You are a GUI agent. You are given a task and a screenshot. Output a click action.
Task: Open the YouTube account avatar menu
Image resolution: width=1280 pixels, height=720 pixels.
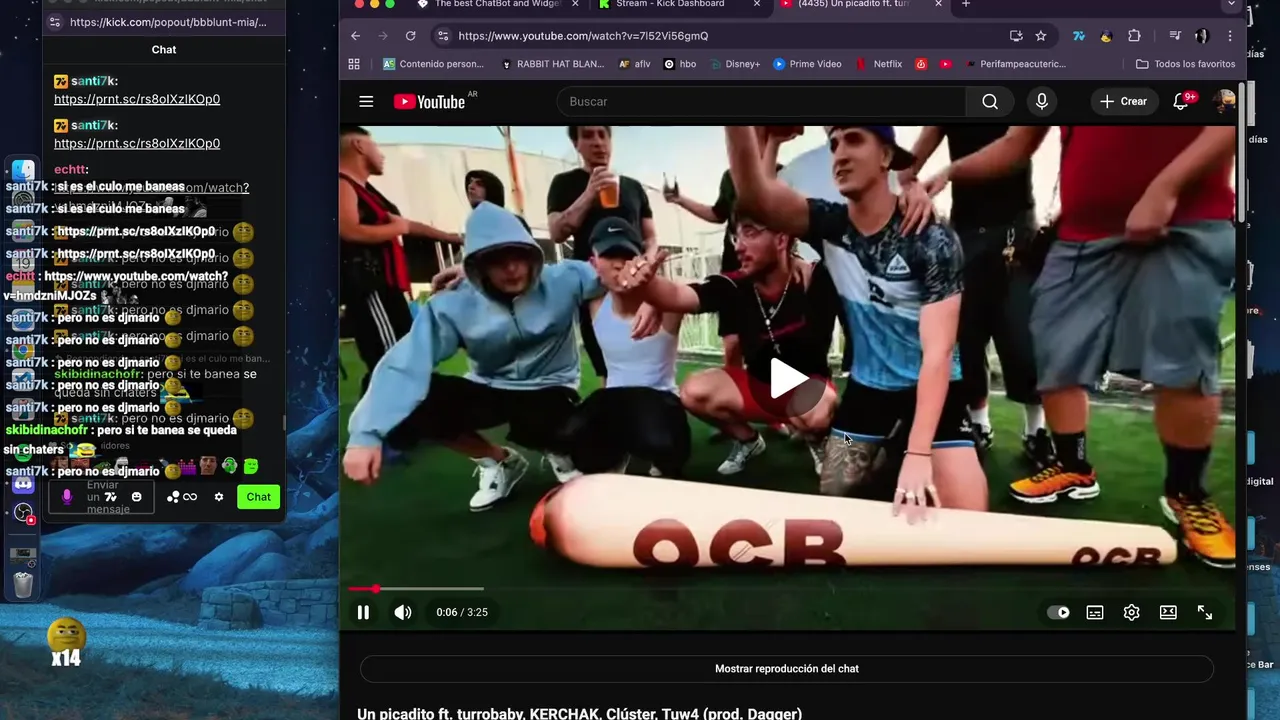(1224, 101)
